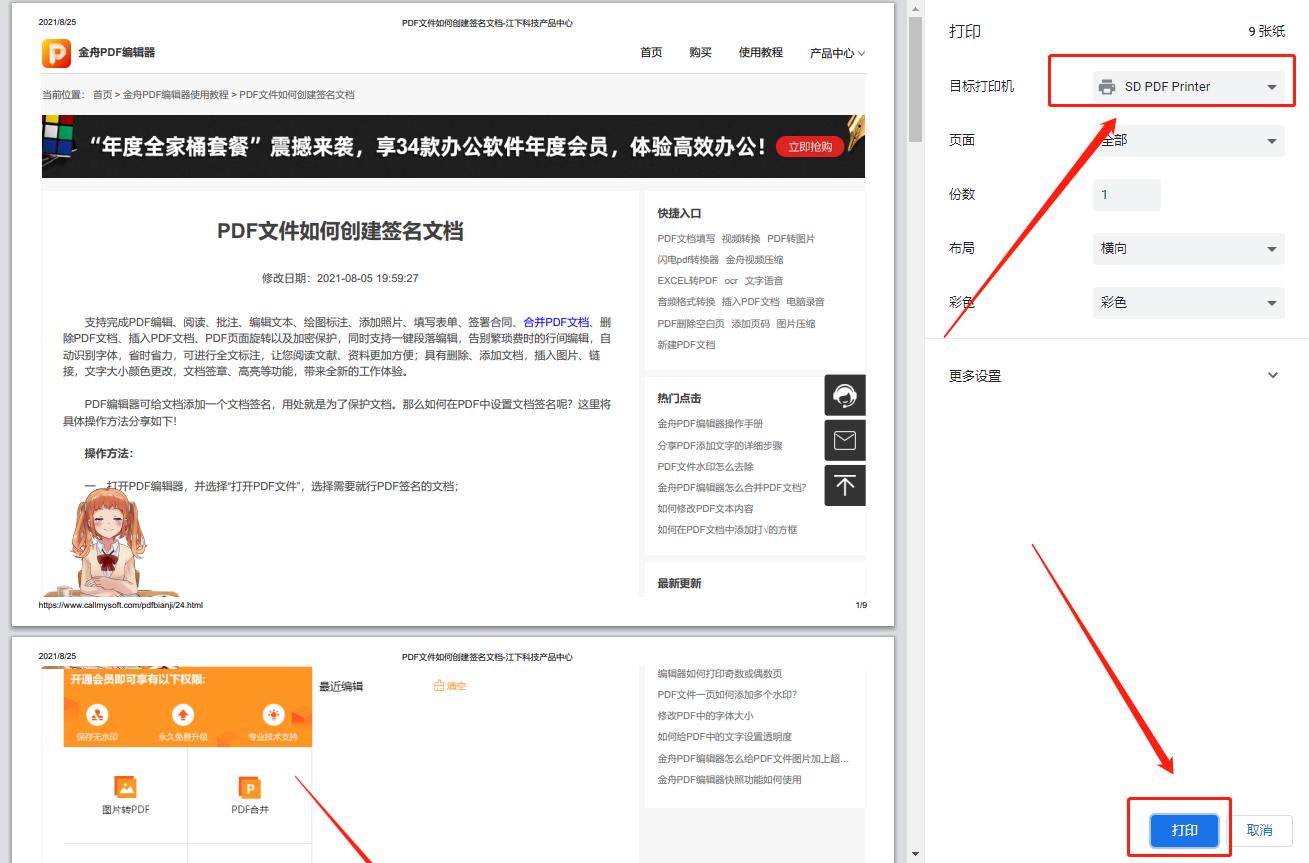1309x863 pixels.
Task: Open the PDF合并 tool icon
Action: click(x=248, y=788)
